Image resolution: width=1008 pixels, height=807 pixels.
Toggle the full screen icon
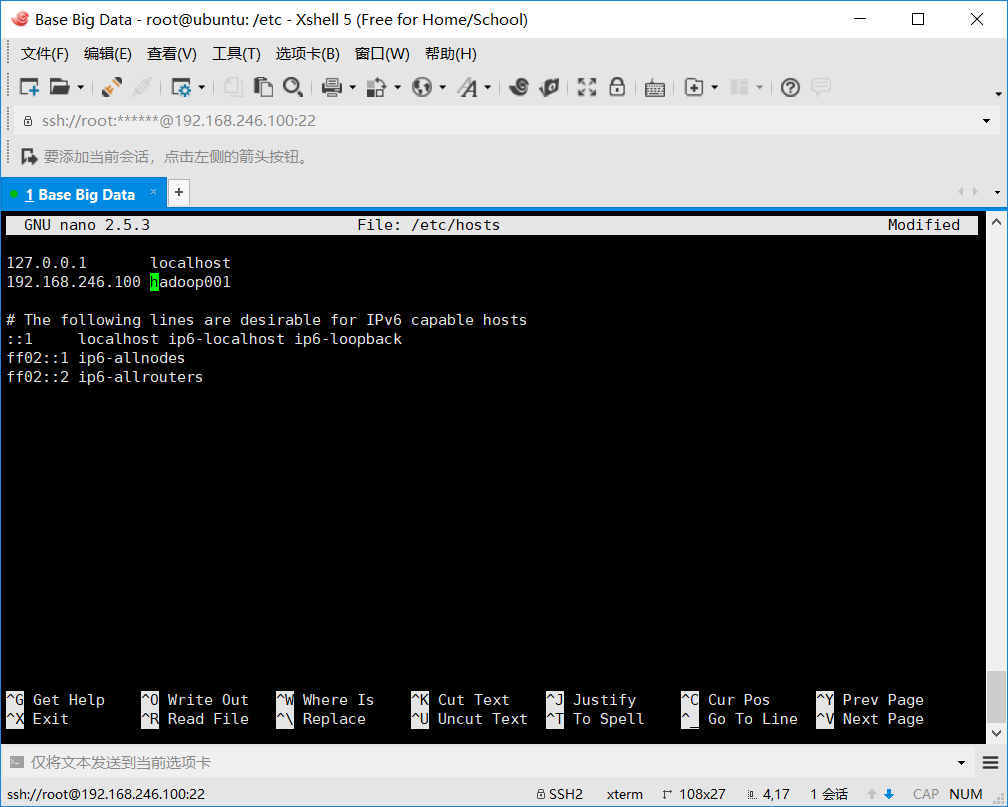587,87
